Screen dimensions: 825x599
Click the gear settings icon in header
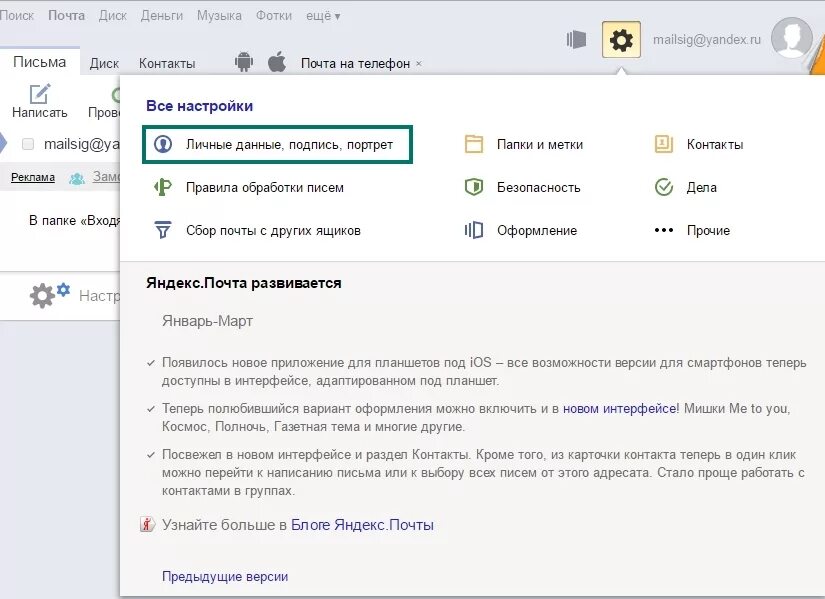(x=621, y=40)
